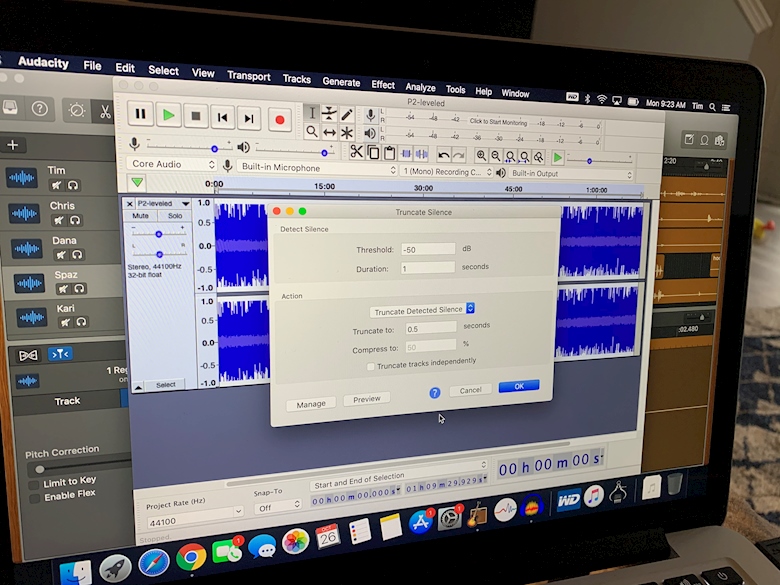Solo the Chris track with headphone icon
The image size is (780, 585).
click(x=75, y=220)
